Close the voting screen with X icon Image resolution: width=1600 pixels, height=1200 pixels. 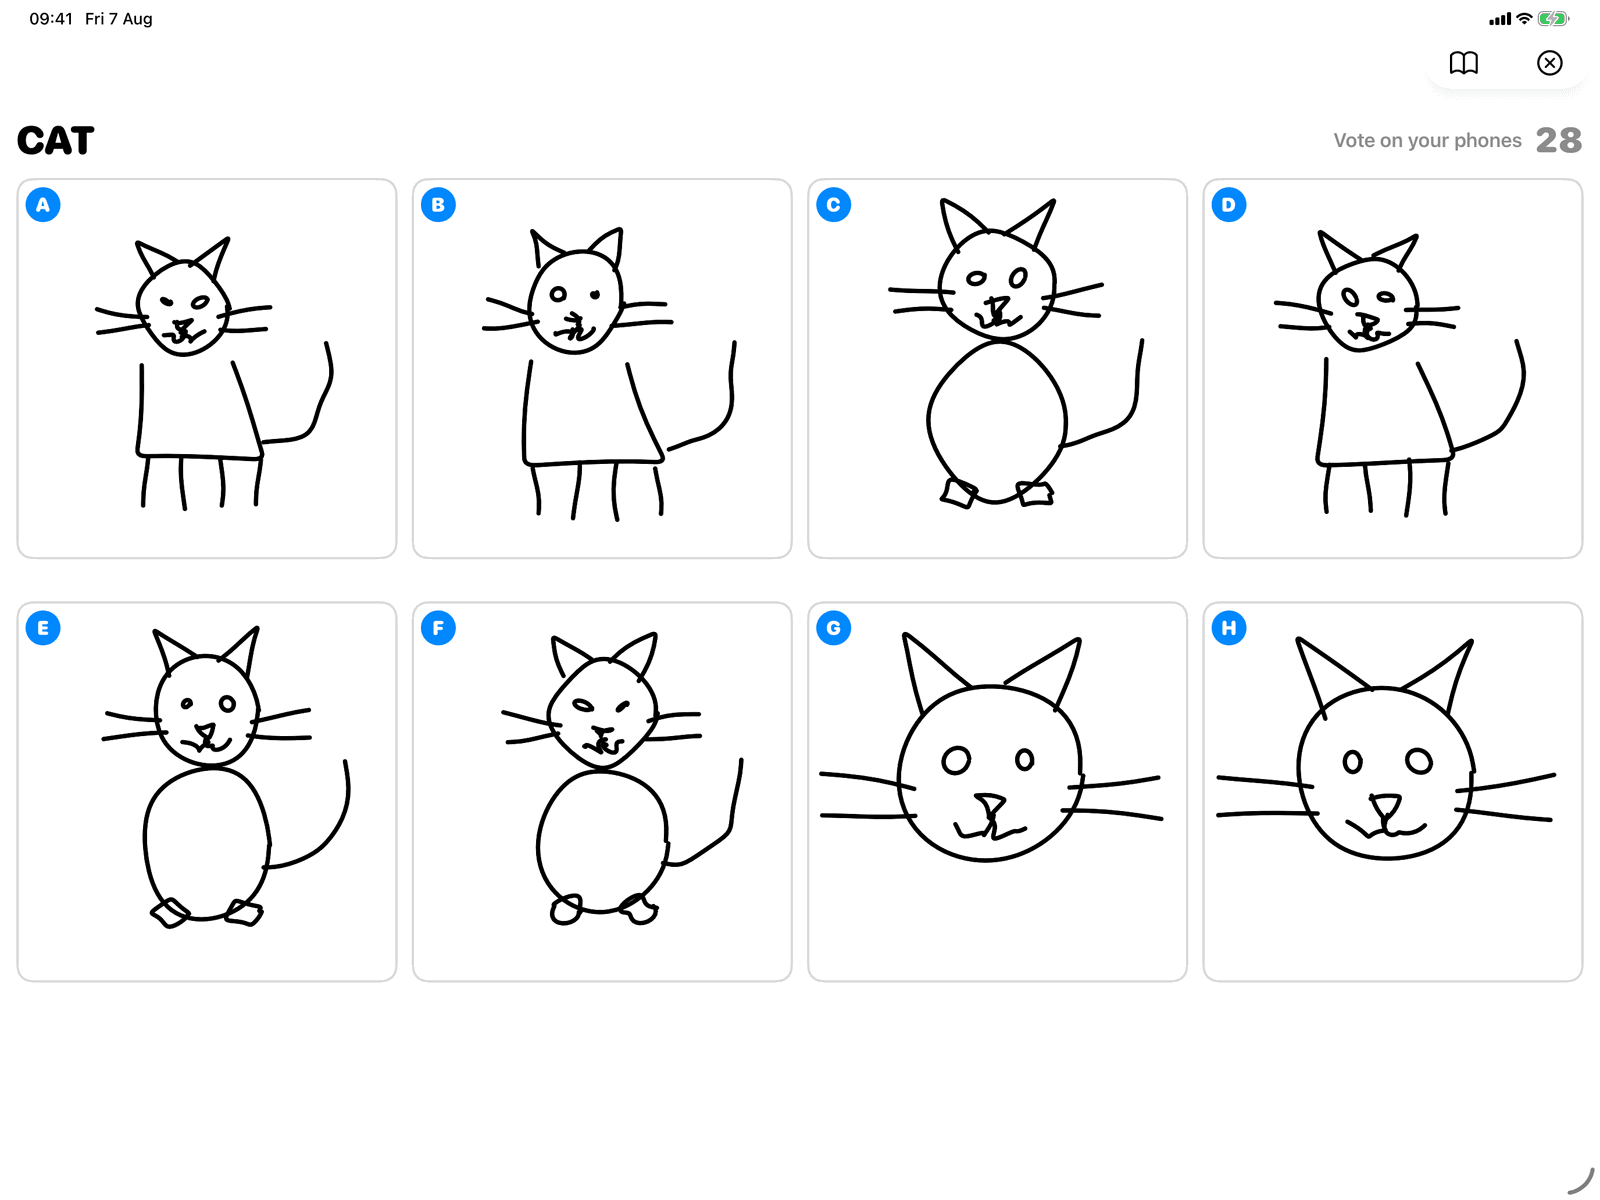point(1549,63)
